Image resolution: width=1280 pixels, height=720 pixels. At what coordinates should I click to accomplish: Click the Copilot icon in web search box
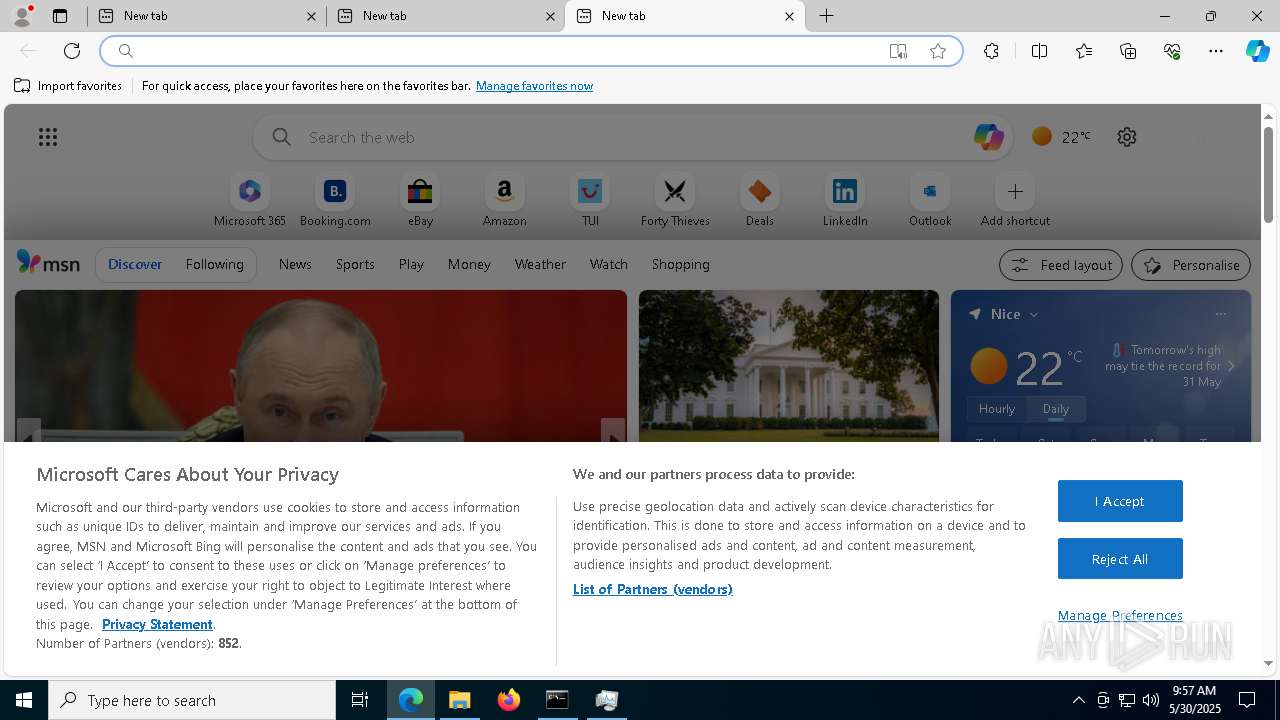[988, 137]
